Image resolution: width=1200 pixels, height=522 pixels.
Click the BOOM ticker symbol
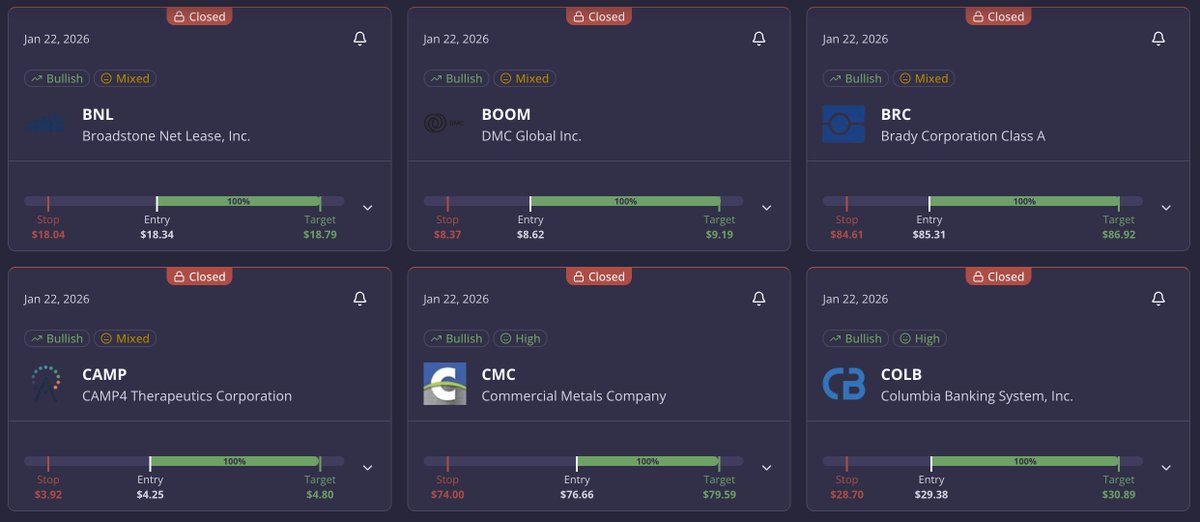click(506, 114)
